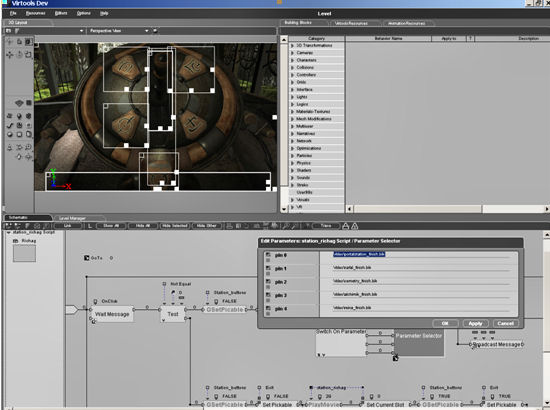Click the pin 3 file path field
The width and height of the screenshot is (550, 410).
[421, 295]
